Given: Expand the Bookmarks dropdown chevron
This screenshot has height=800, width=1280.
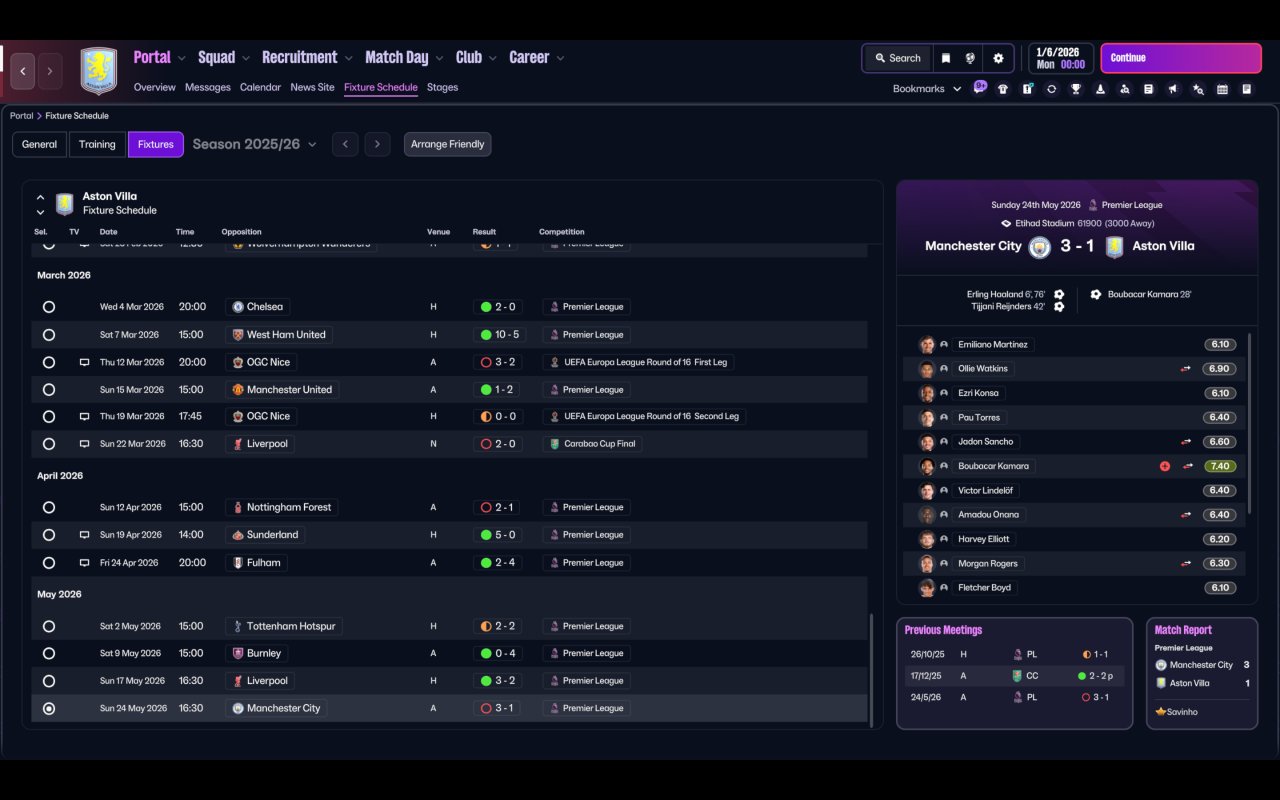Looking at the screenshot, I should 957,89.
